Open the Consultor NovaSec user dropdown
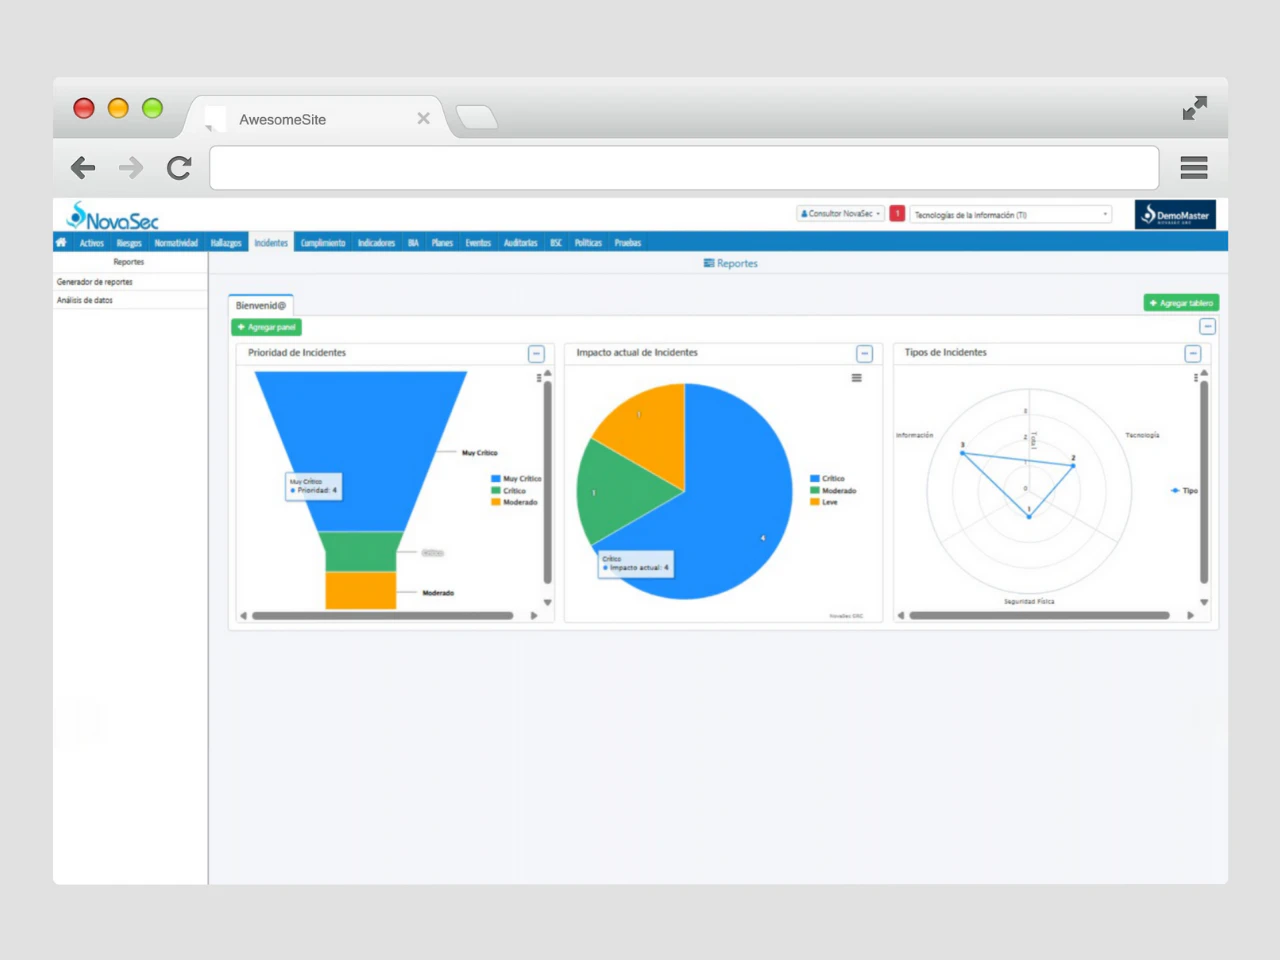 pos(840,214)
